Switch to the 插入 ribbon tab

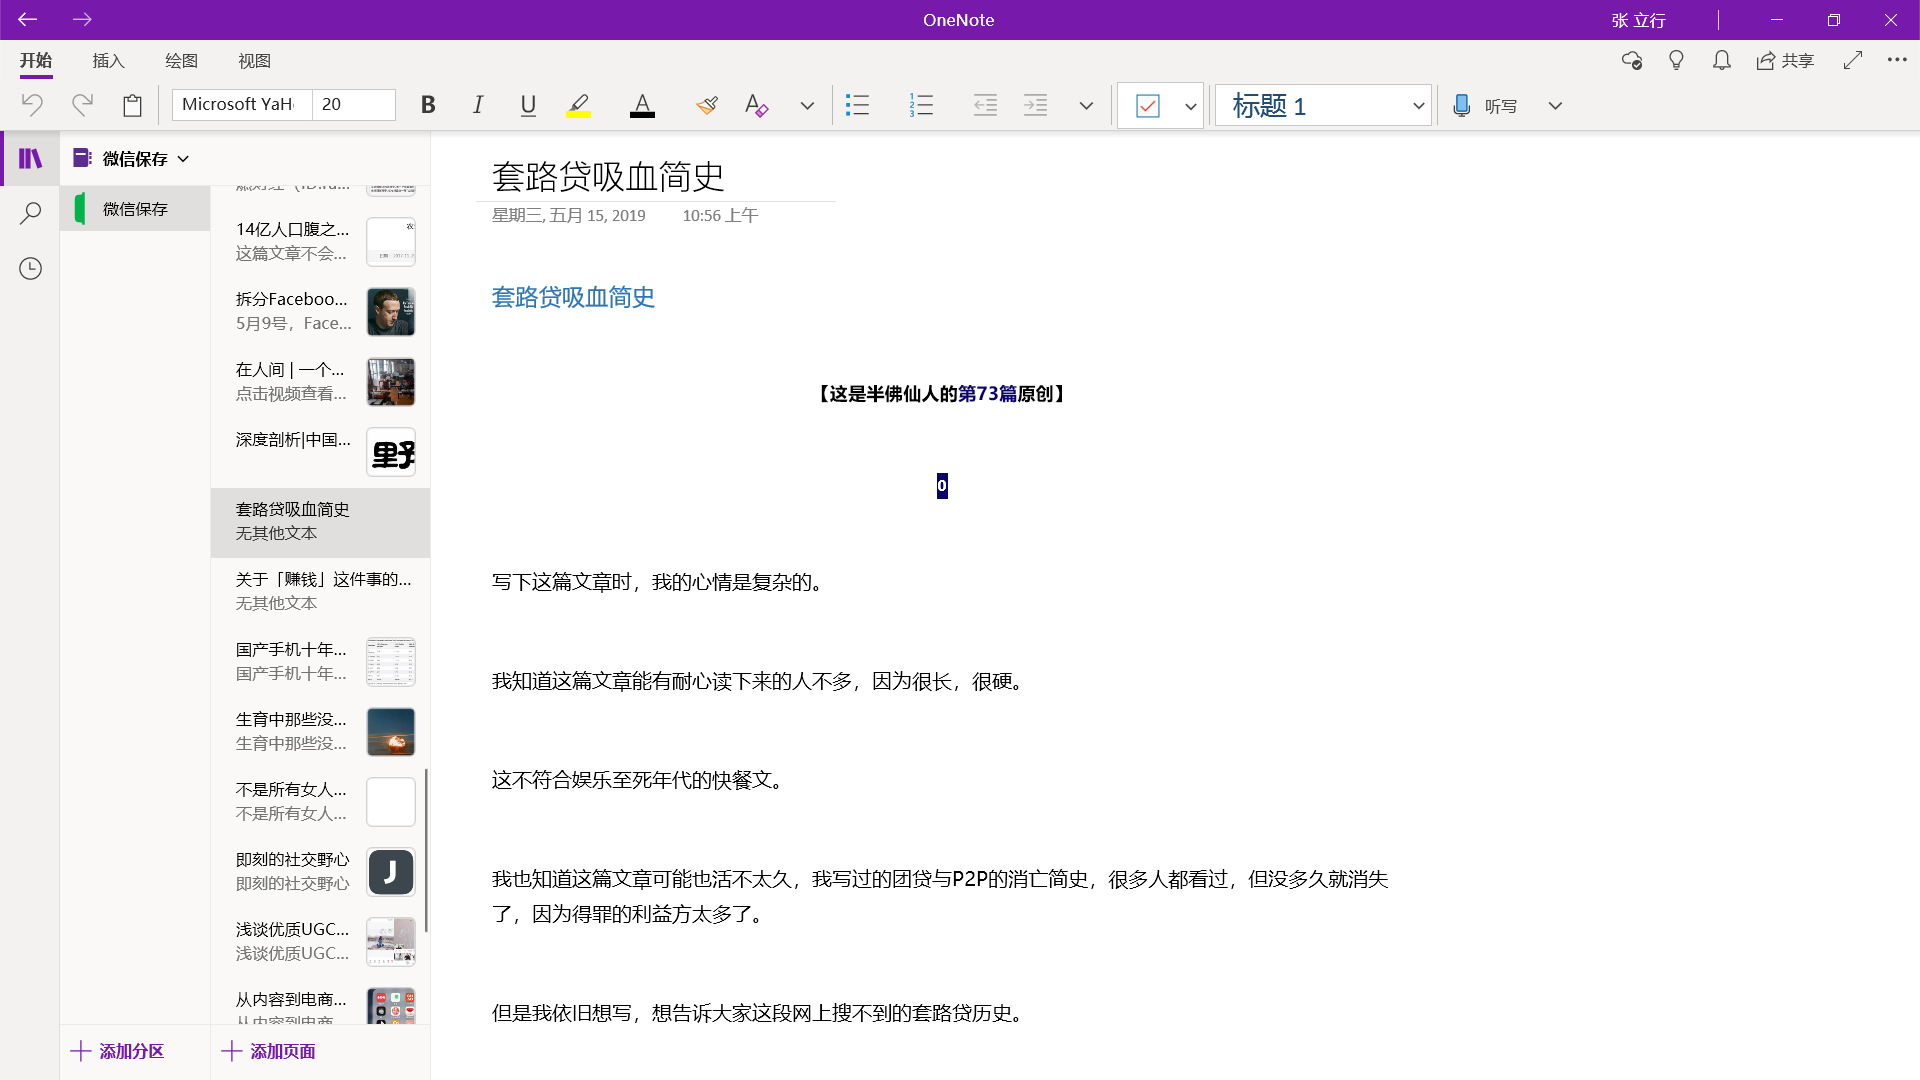(108, 60)
